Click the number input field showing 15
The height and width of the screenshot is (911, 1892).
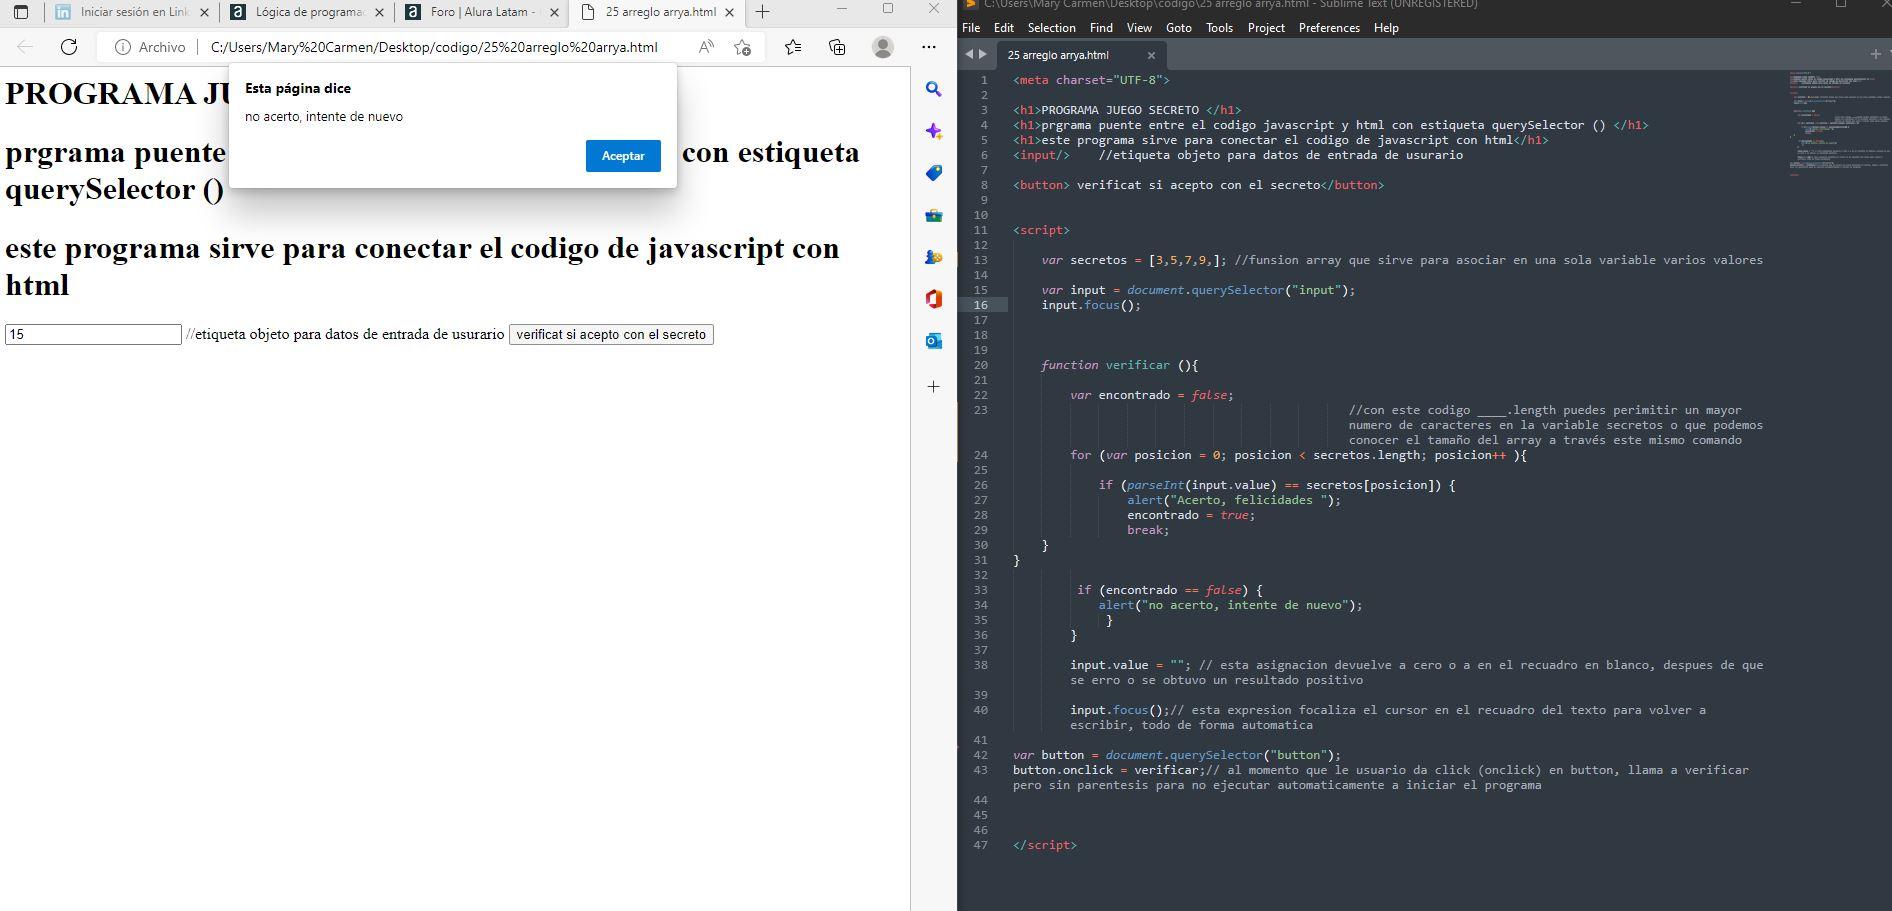93,335
